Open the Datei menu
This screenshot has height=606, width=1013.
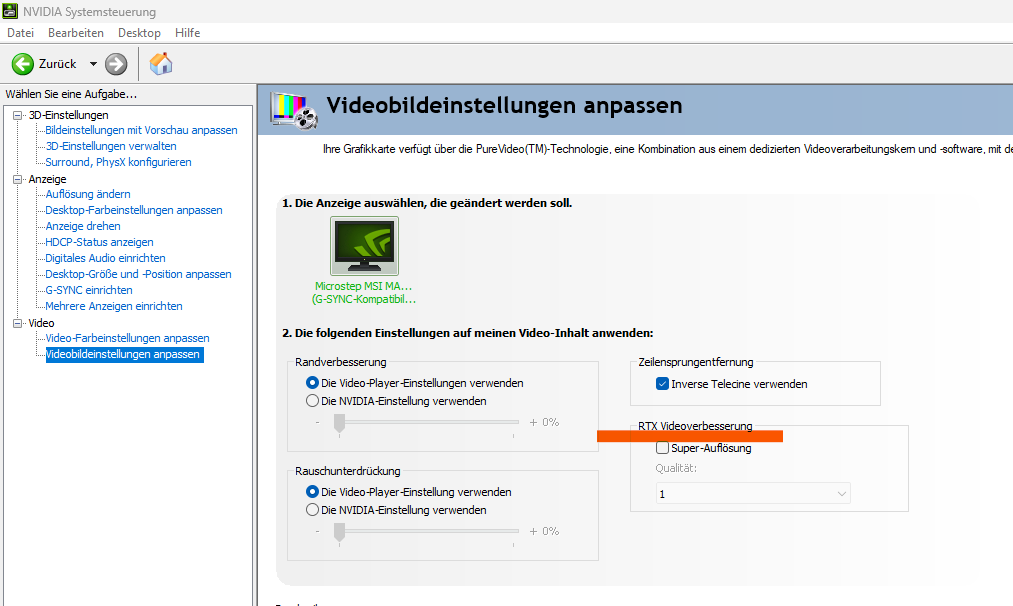tap(21, 33)
